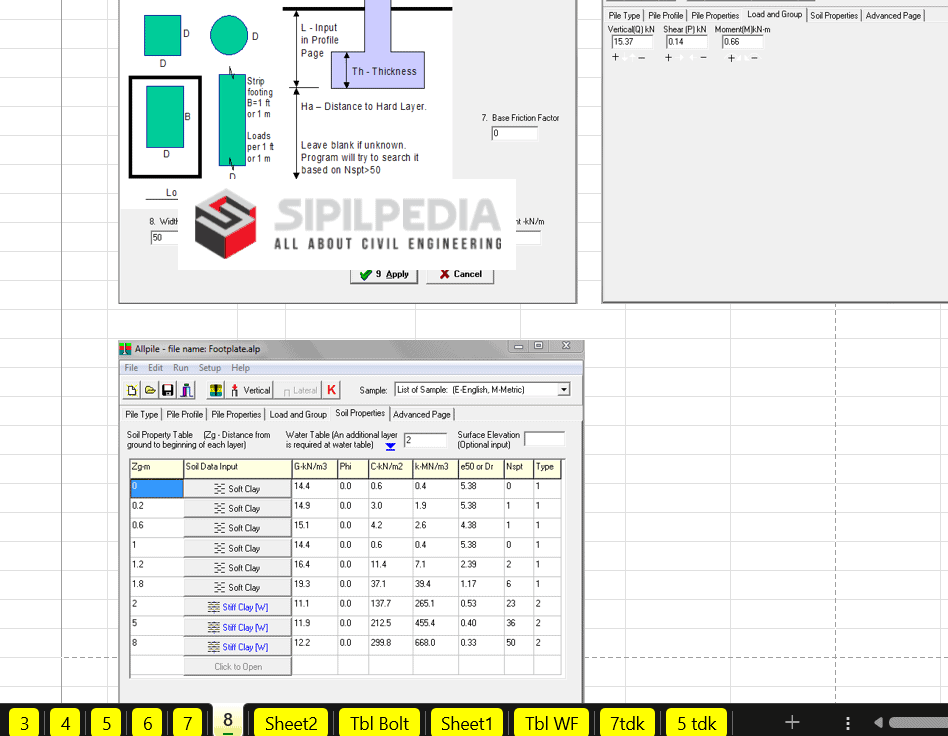Screen dimensions: 948x736
Task: Expand the List of Sample dropdown
Action: (x=564, y=390)
